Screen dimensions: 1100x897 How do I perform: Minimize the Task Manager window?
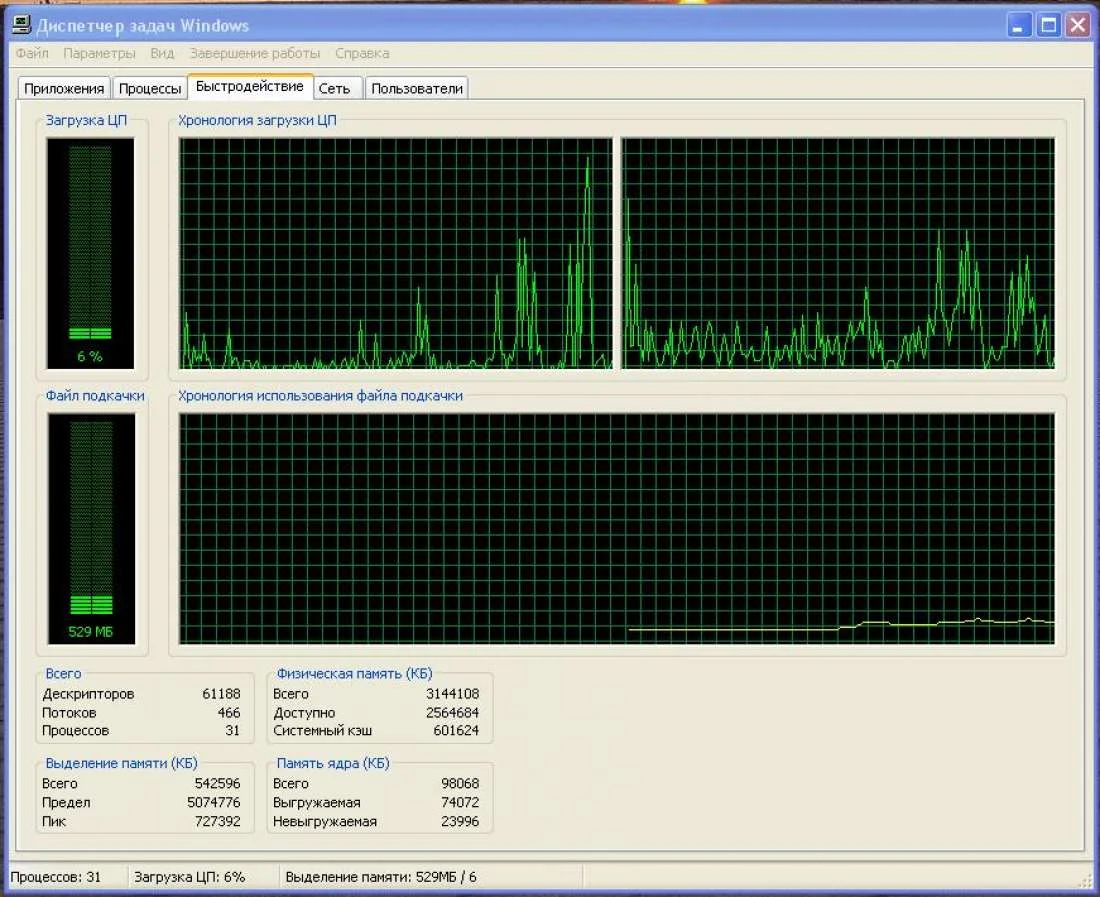point(1019,25)
